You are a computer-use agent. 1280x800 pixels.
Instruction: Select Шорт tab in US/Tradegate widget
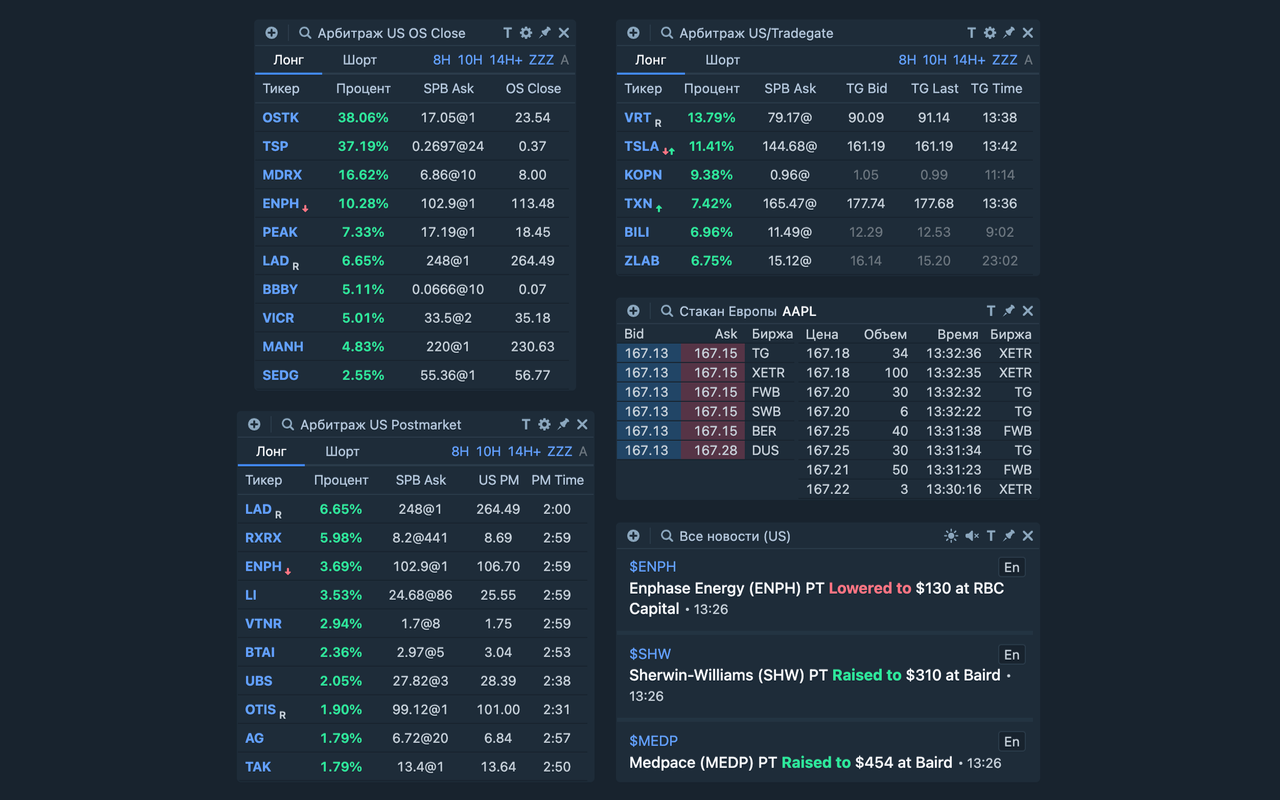[x=722, y=60]
